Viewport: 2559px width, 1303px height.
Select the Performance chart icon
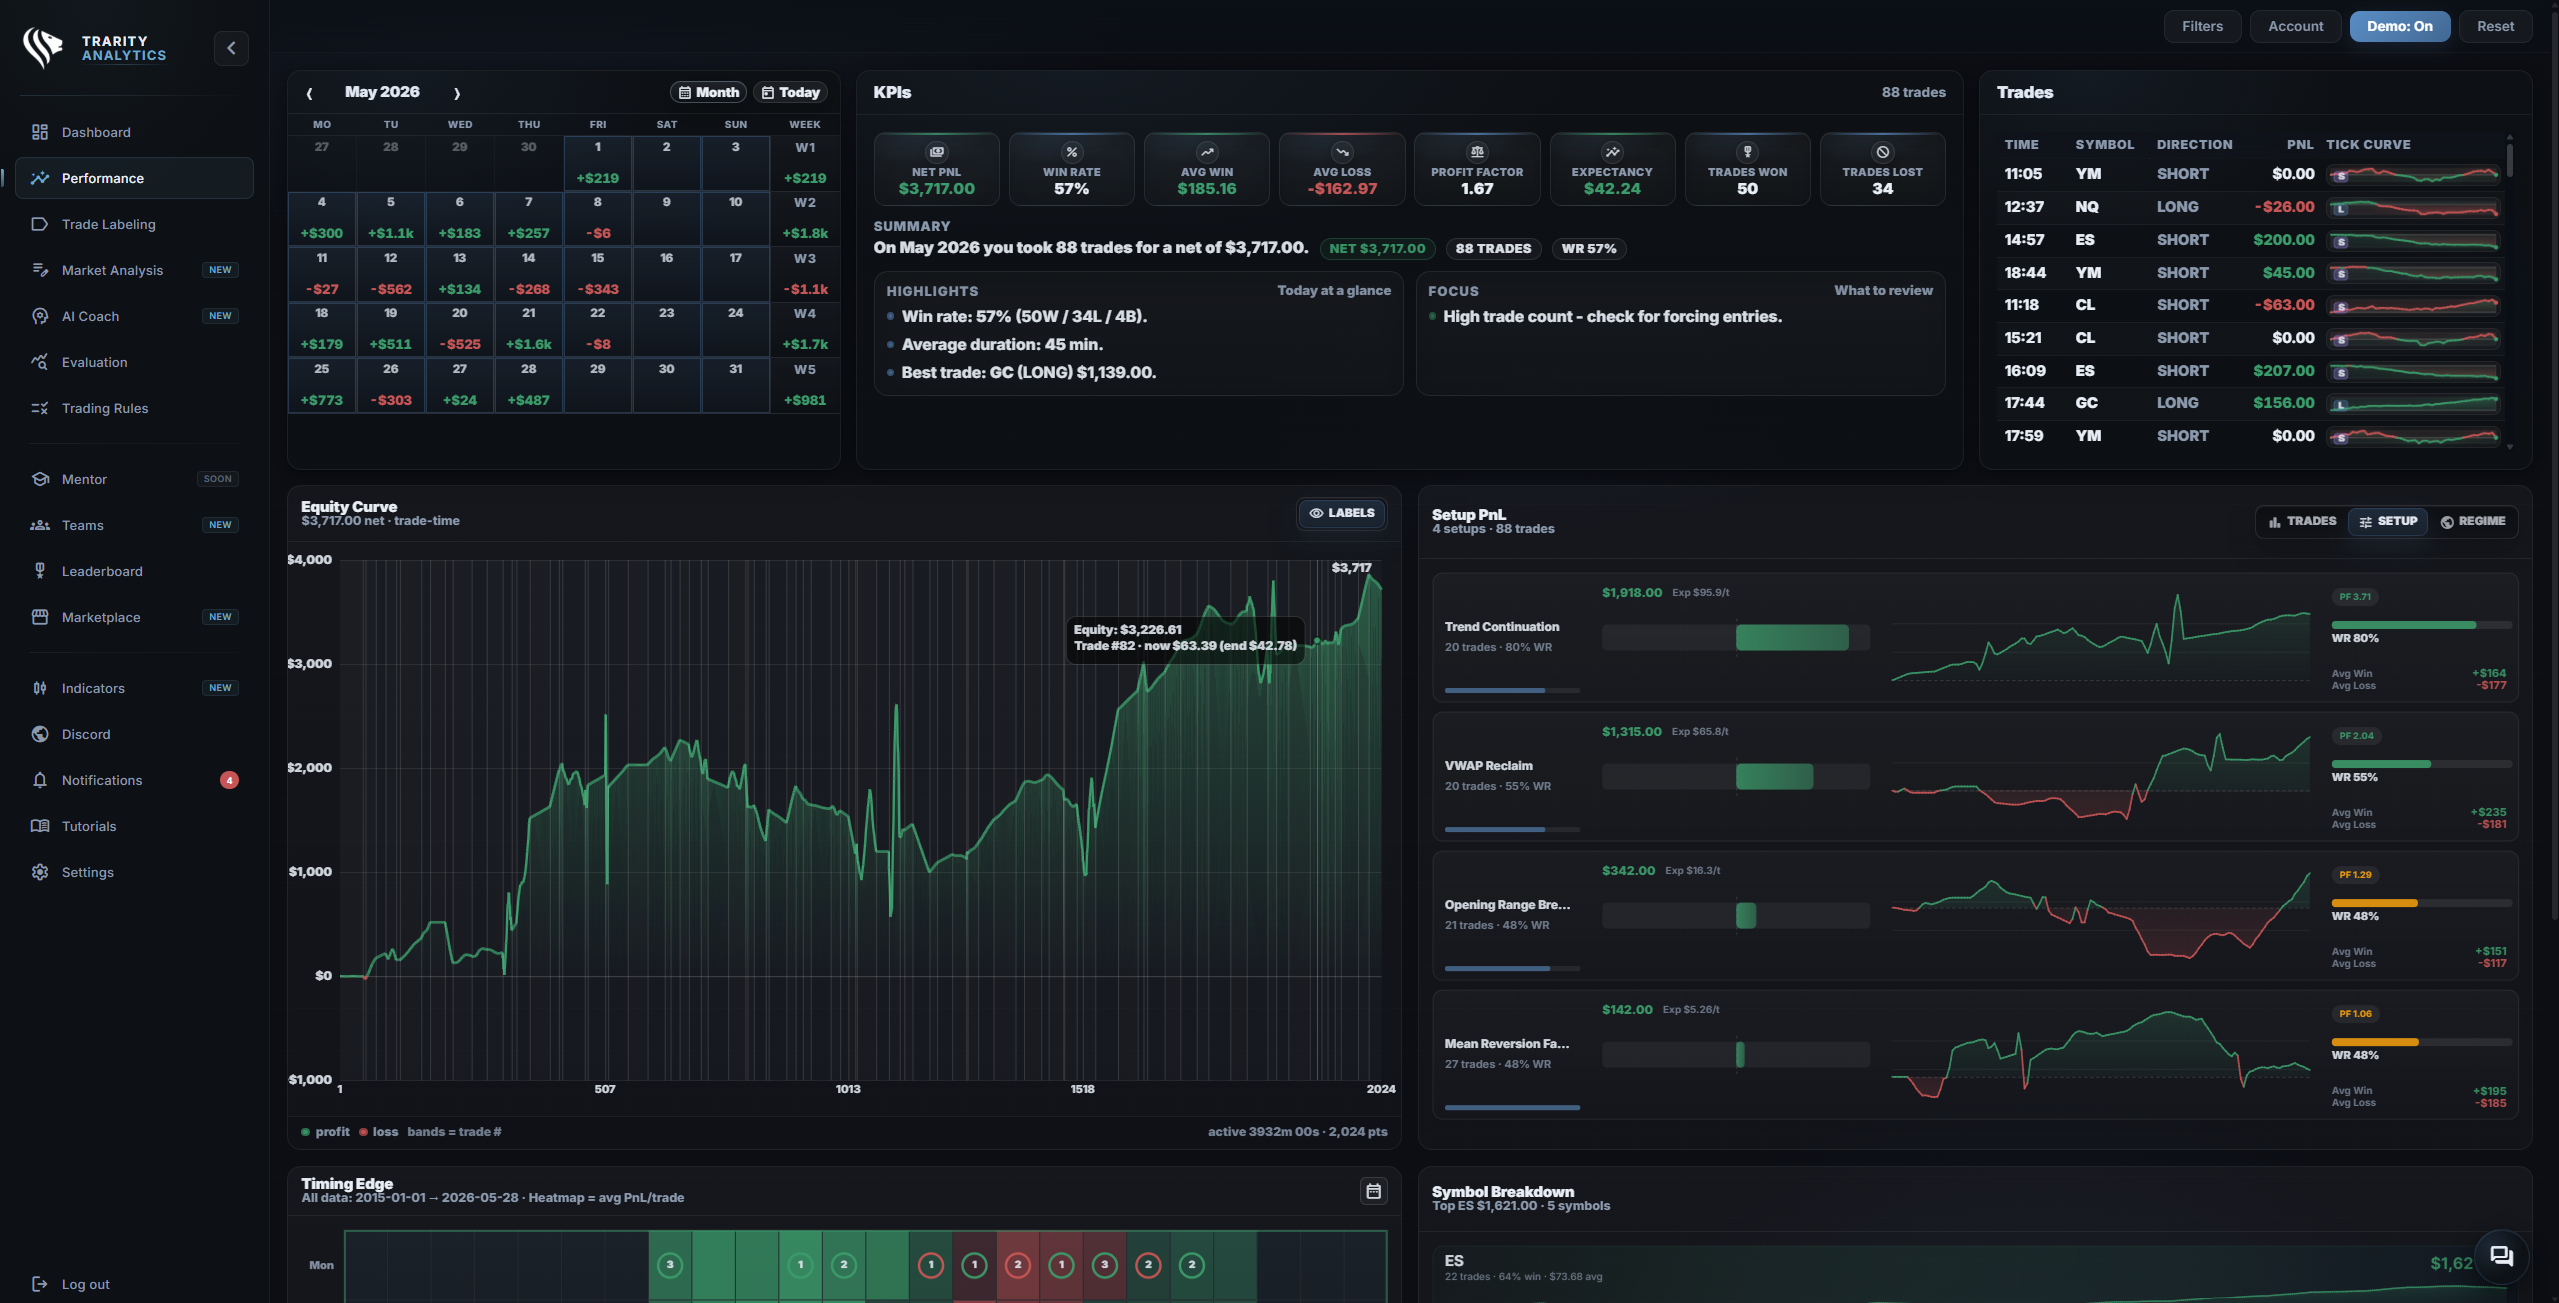click(40, 178)
